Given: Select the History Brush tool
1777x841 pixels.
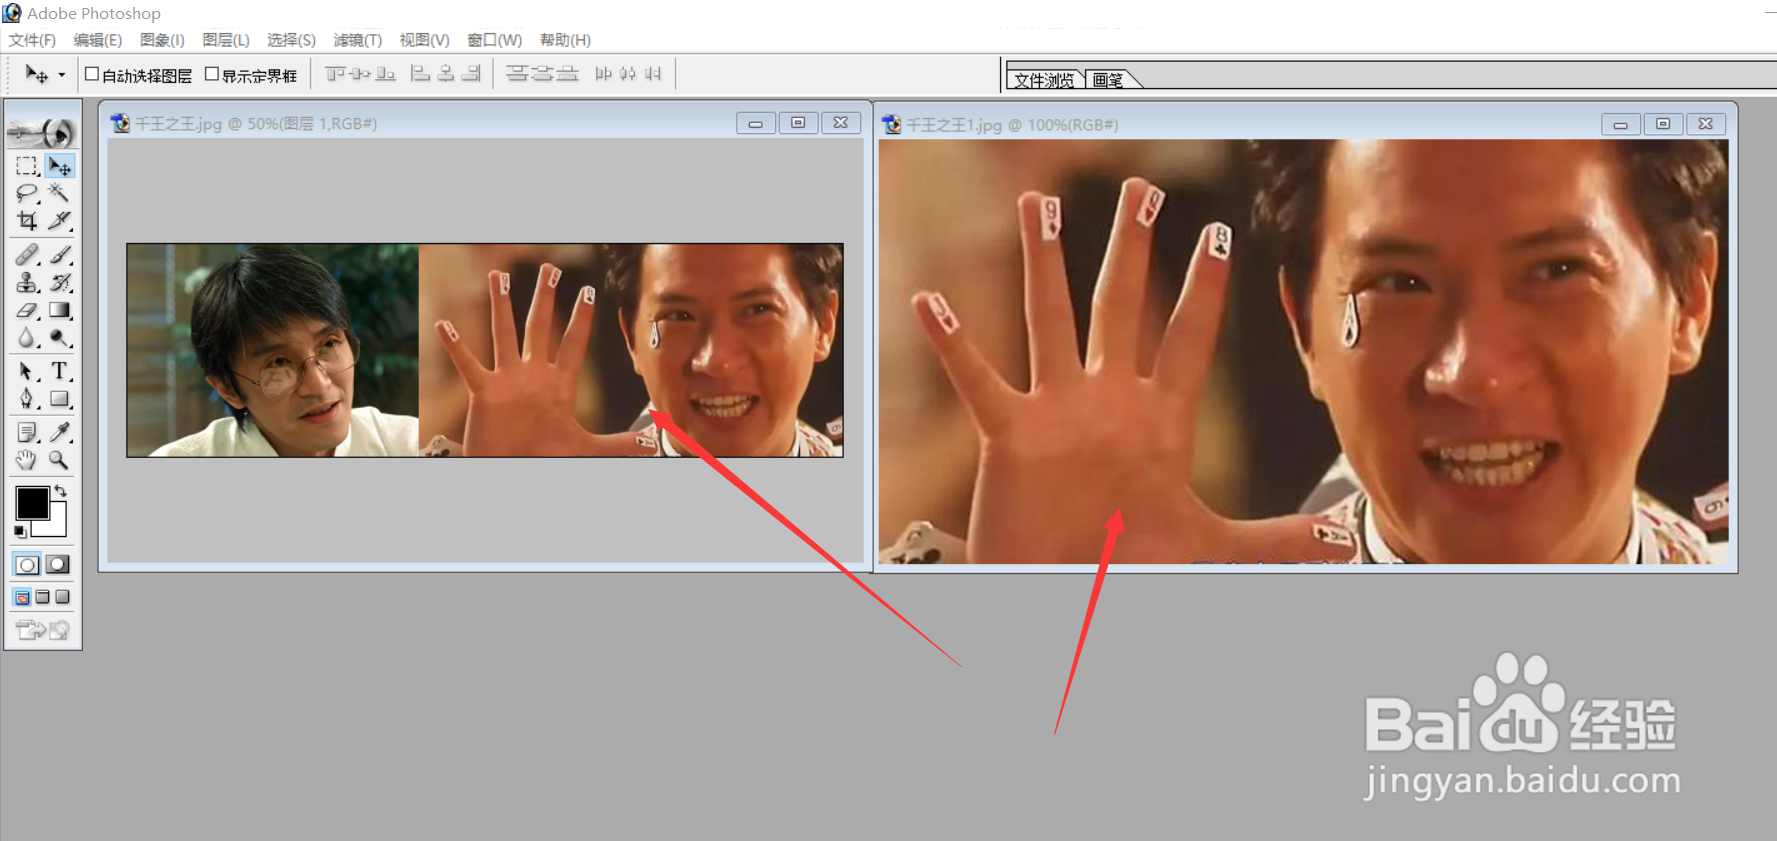Looking at the screenshot, I should point(60,283).
